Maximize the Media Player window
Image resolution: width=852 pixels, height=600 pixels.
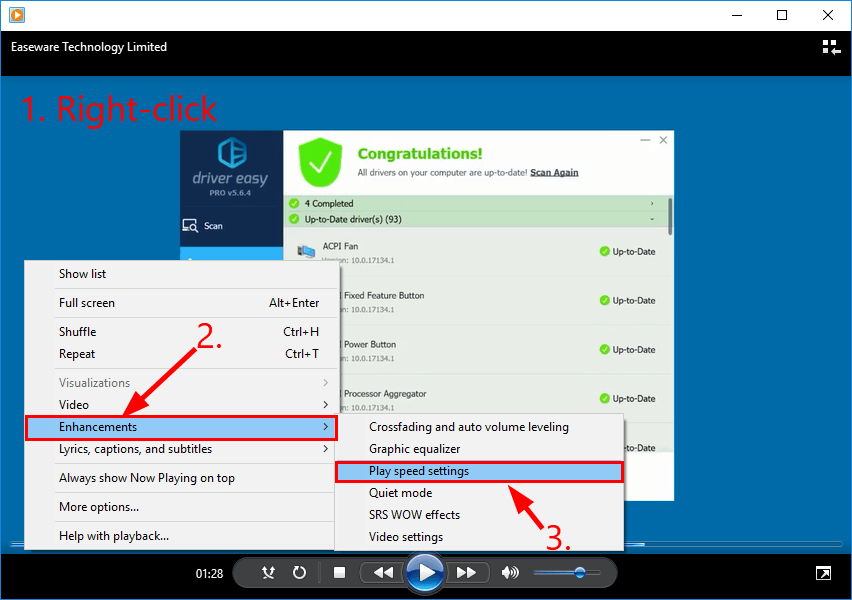782,15
